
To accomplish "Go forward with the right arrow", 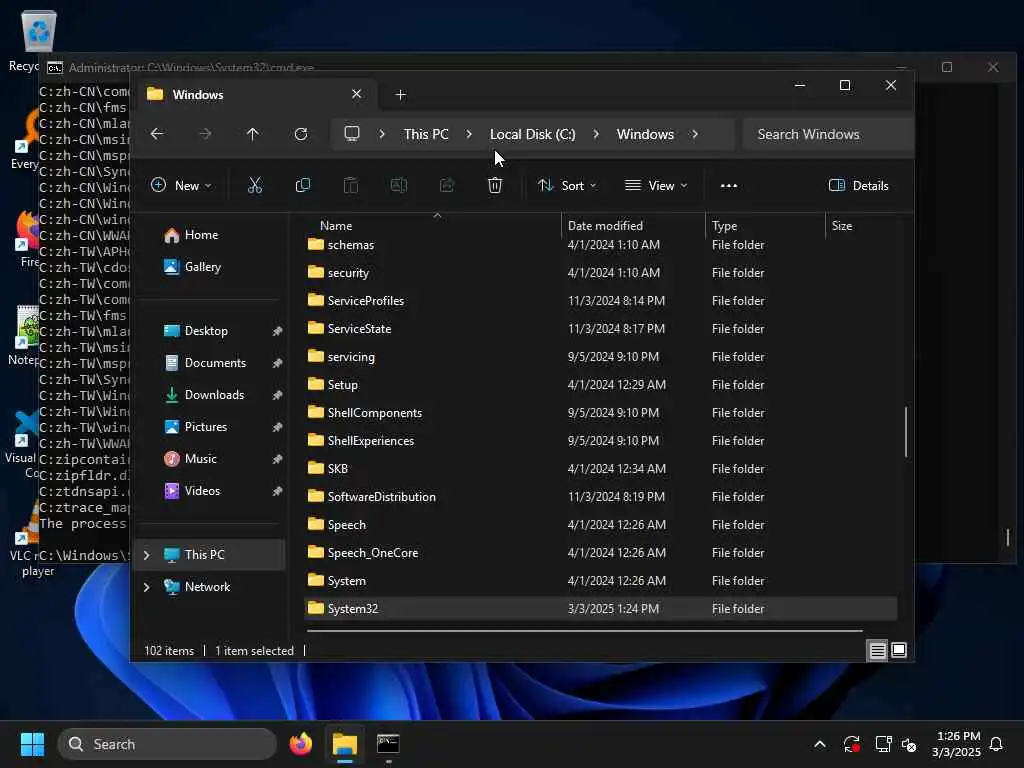I will tap(205, 134).
